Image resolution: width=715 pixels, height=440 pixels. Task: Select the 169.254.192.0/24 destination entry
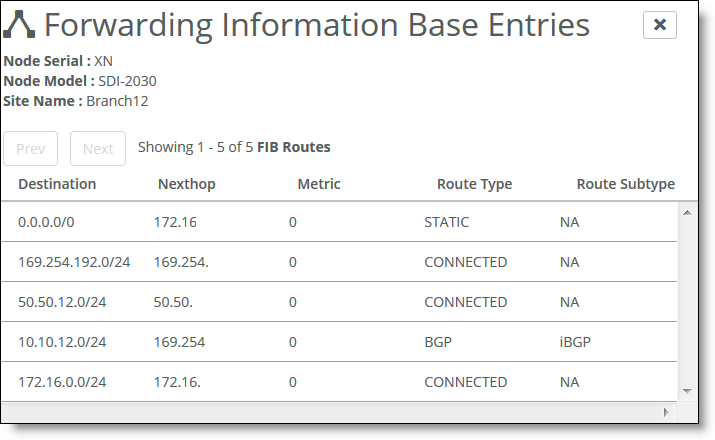tap(74, 262)
